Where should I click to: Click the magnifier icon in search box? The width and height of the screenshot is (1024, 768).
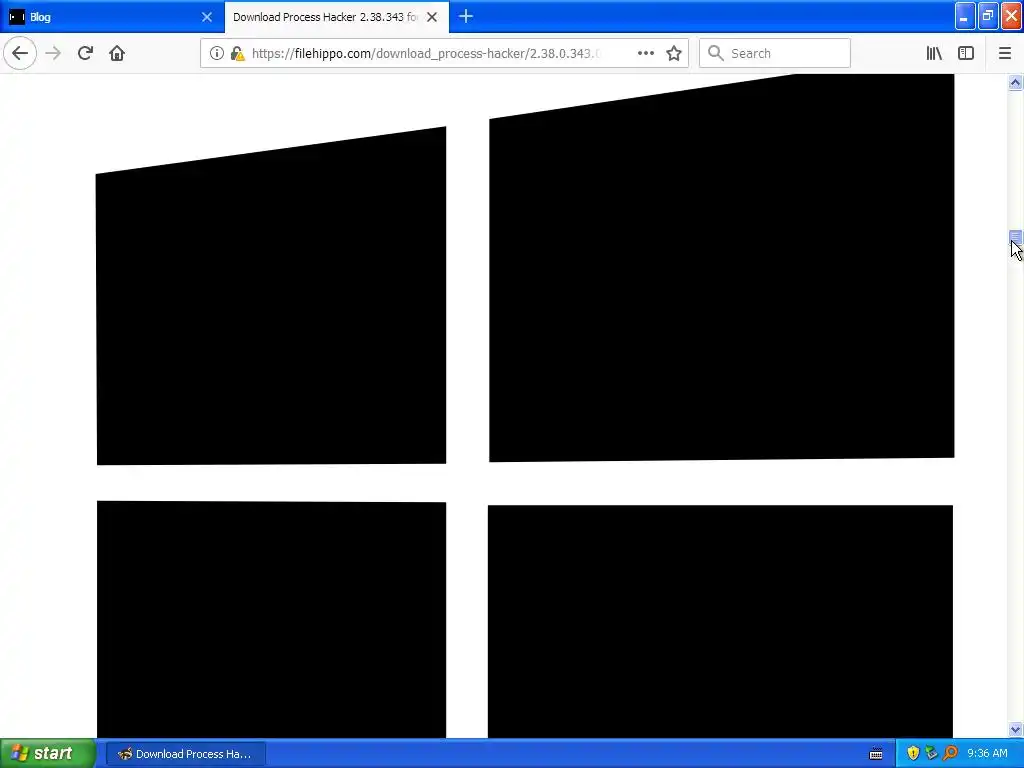point(716,53)
